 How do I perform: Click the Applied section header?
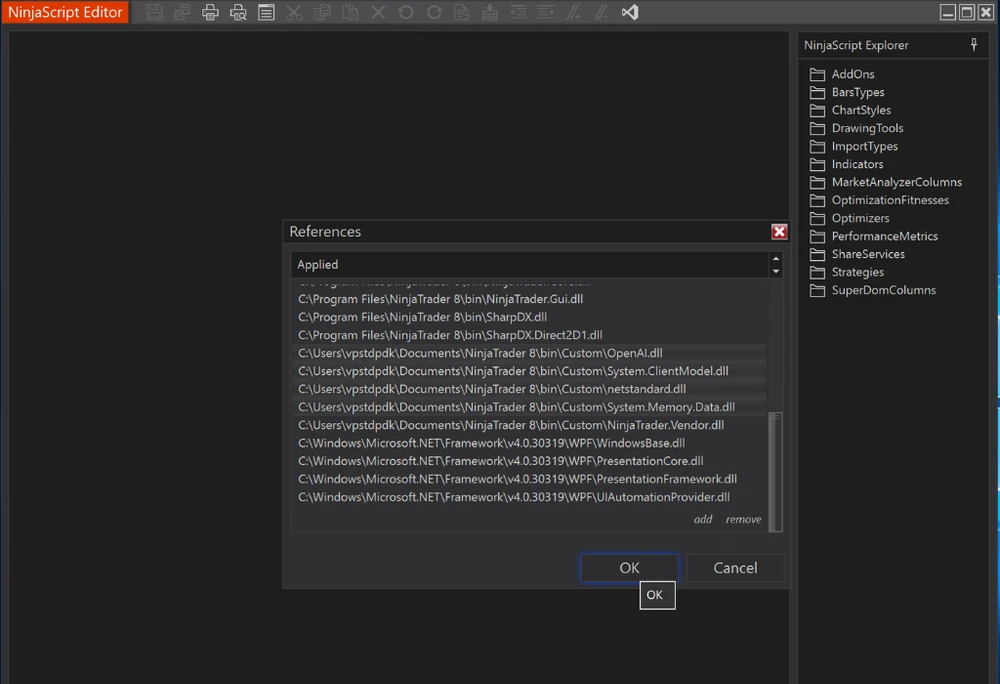[530, 265]
